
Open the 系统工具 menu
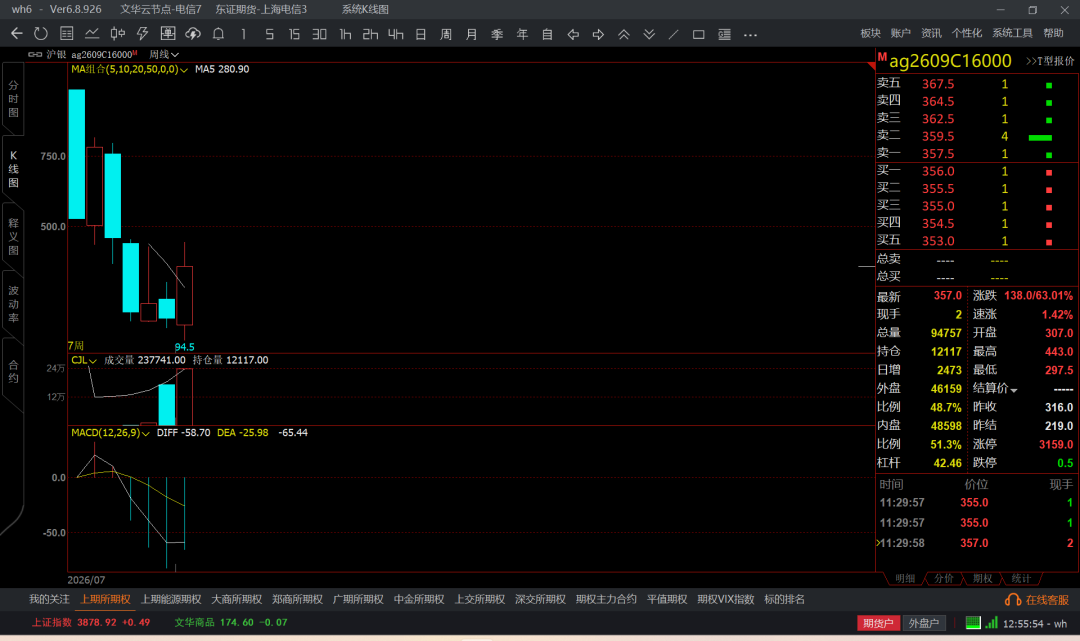1012,33
